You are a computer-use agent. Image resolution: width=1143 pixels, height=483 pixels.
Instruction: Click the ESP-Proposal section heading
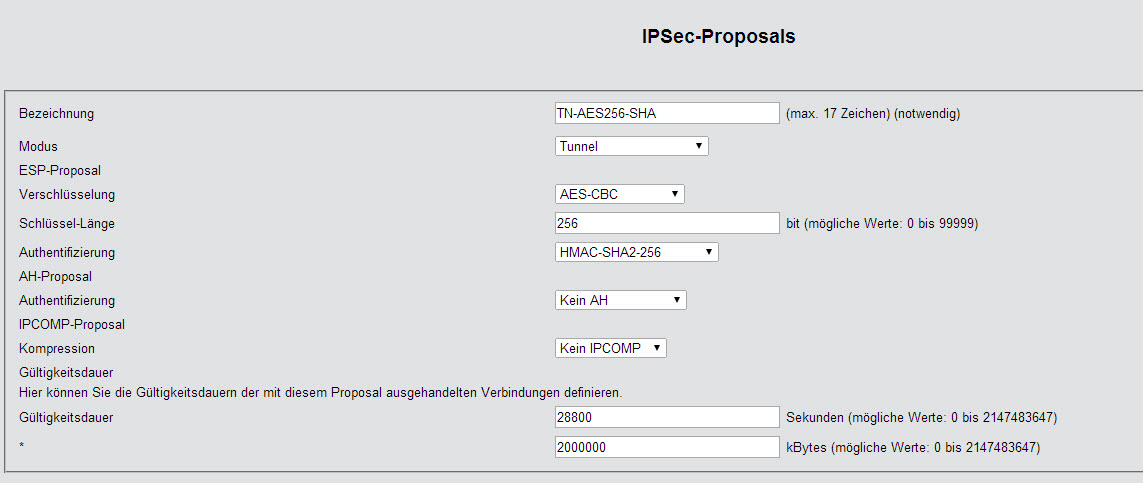[60, 171]
